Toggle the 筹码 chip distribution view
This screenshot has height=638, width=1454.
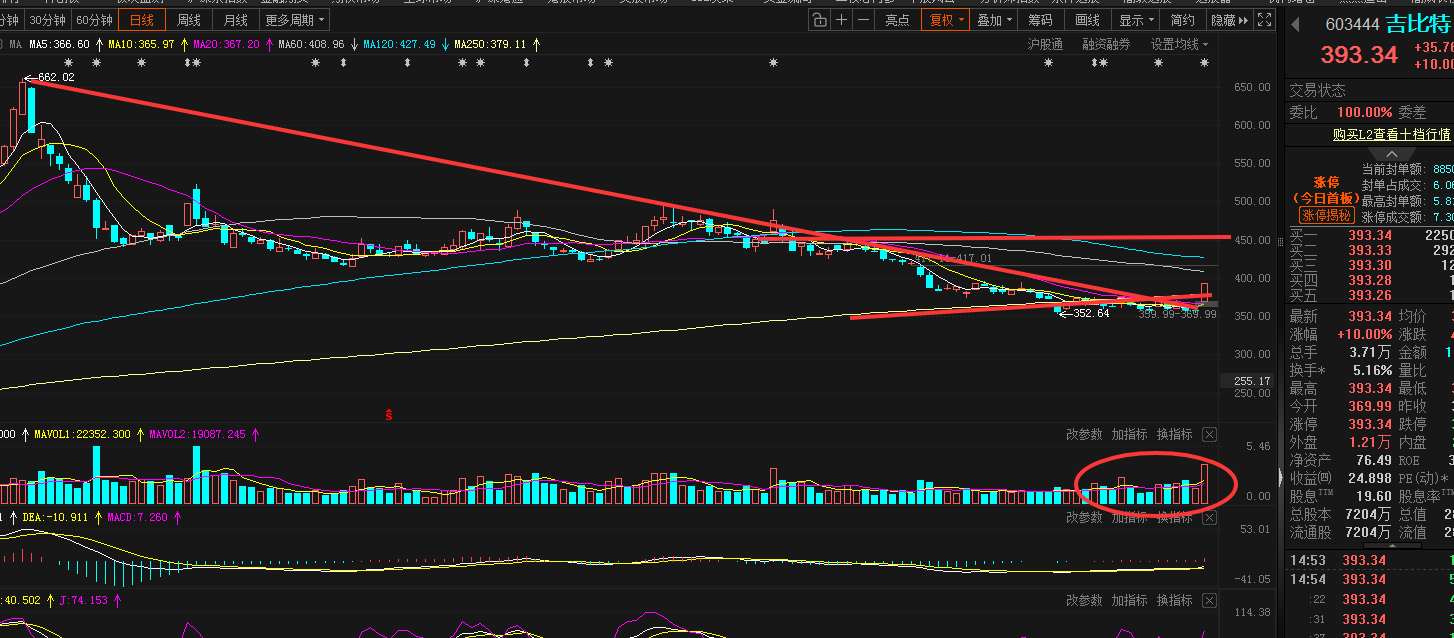click(x=1040, y=20)
